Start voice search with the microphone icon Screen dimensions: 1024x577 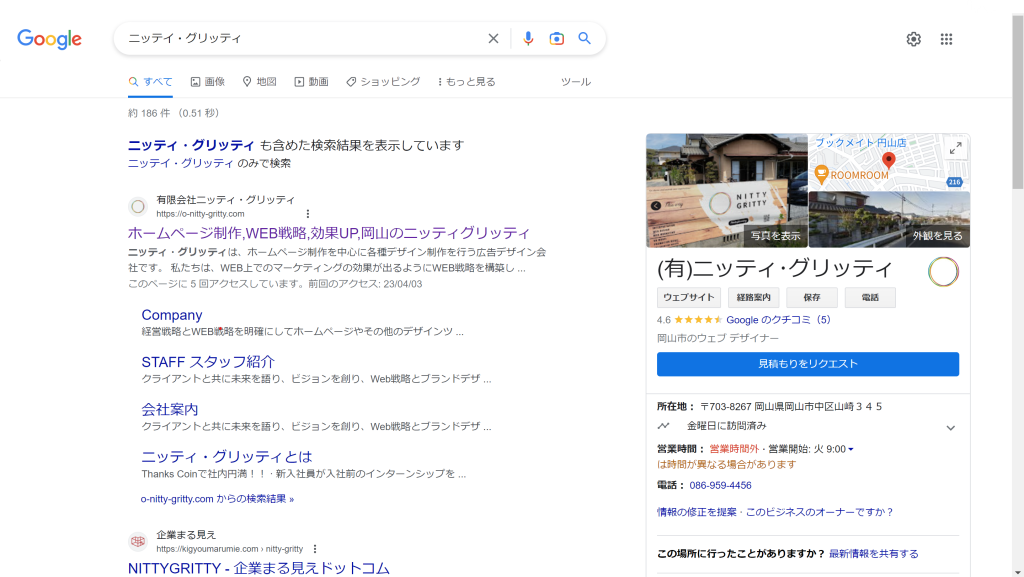[528, 39]
